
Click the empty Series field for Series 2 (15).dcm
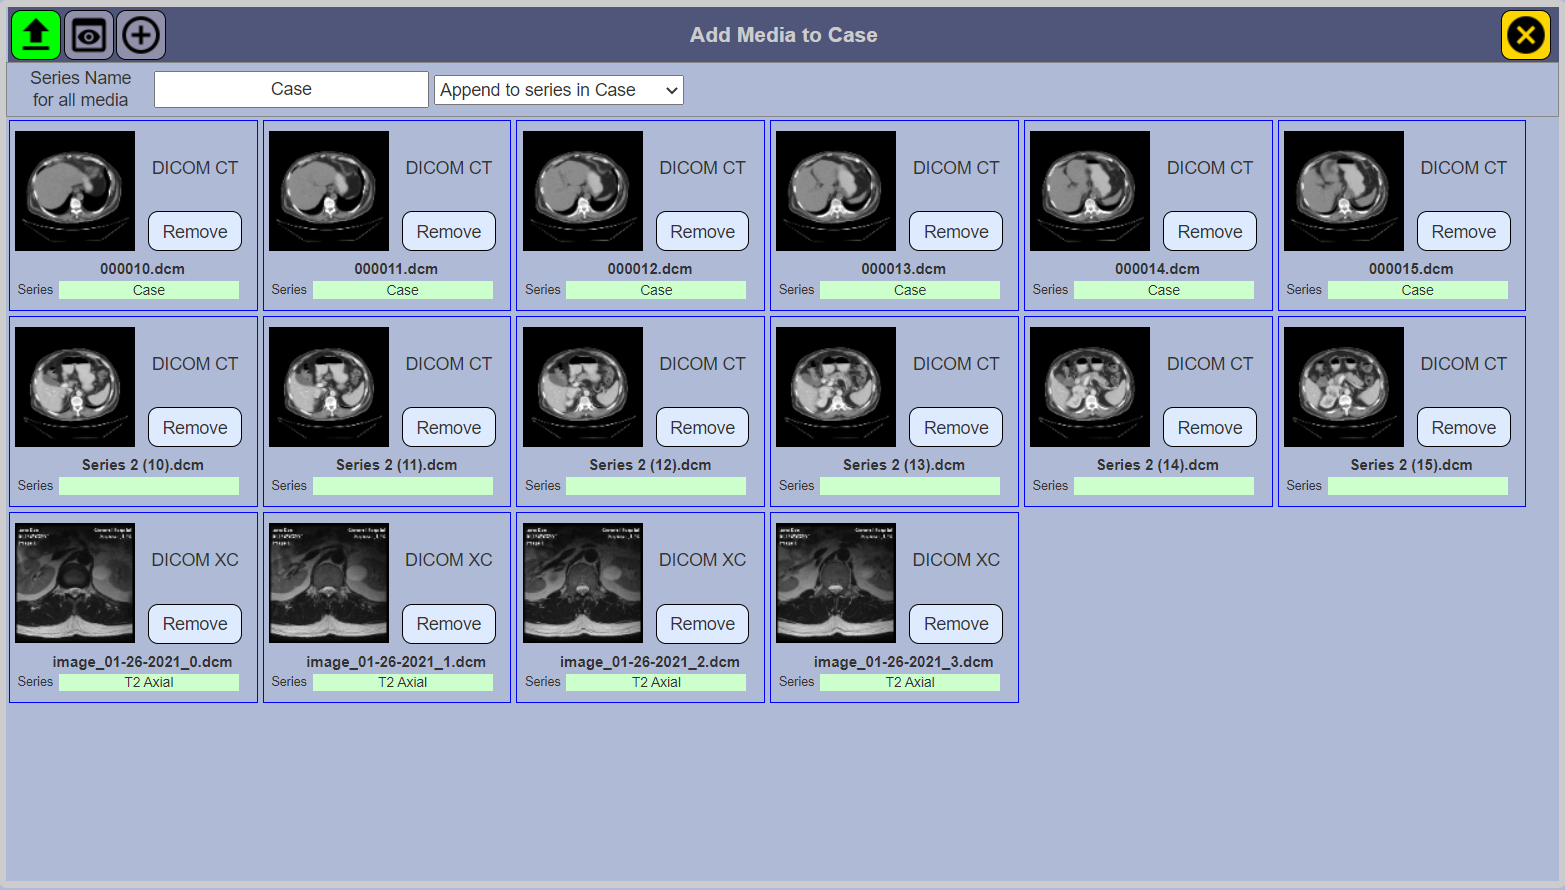(1418, 485)
